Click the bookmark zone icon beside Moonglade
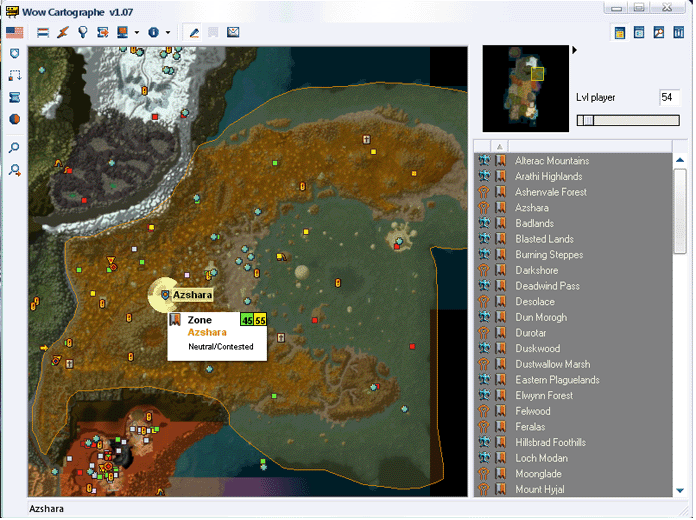 [x=501, y=473]
